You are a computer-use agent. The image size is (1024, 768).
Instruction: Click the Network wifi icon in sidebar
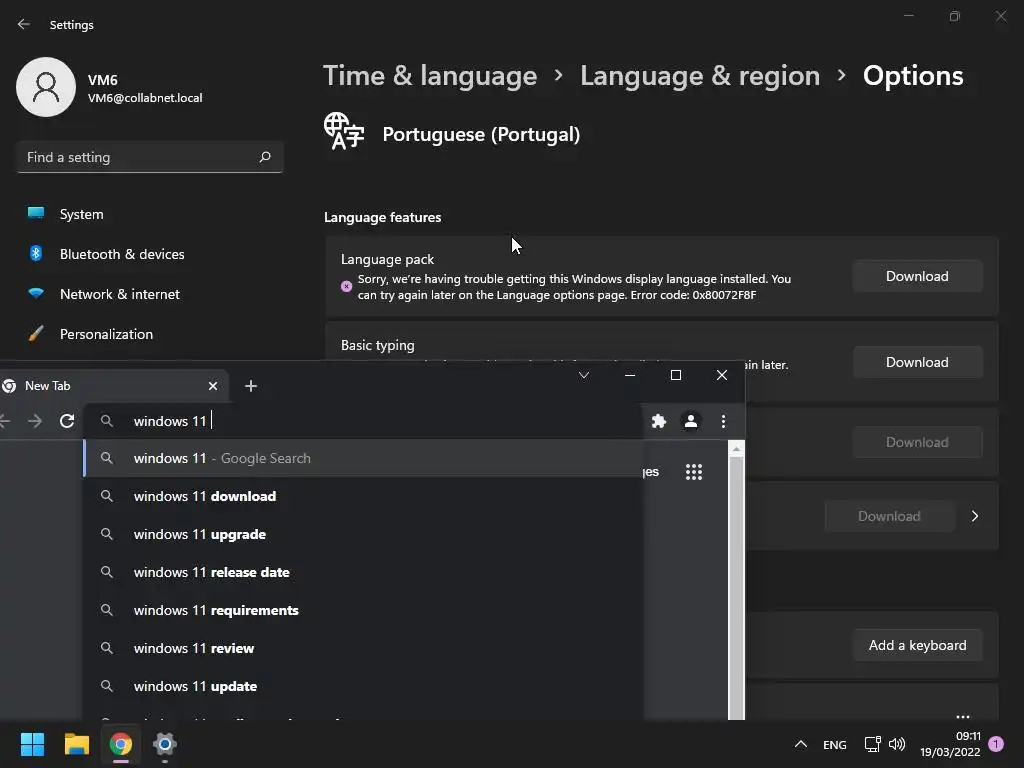[36, 293]
